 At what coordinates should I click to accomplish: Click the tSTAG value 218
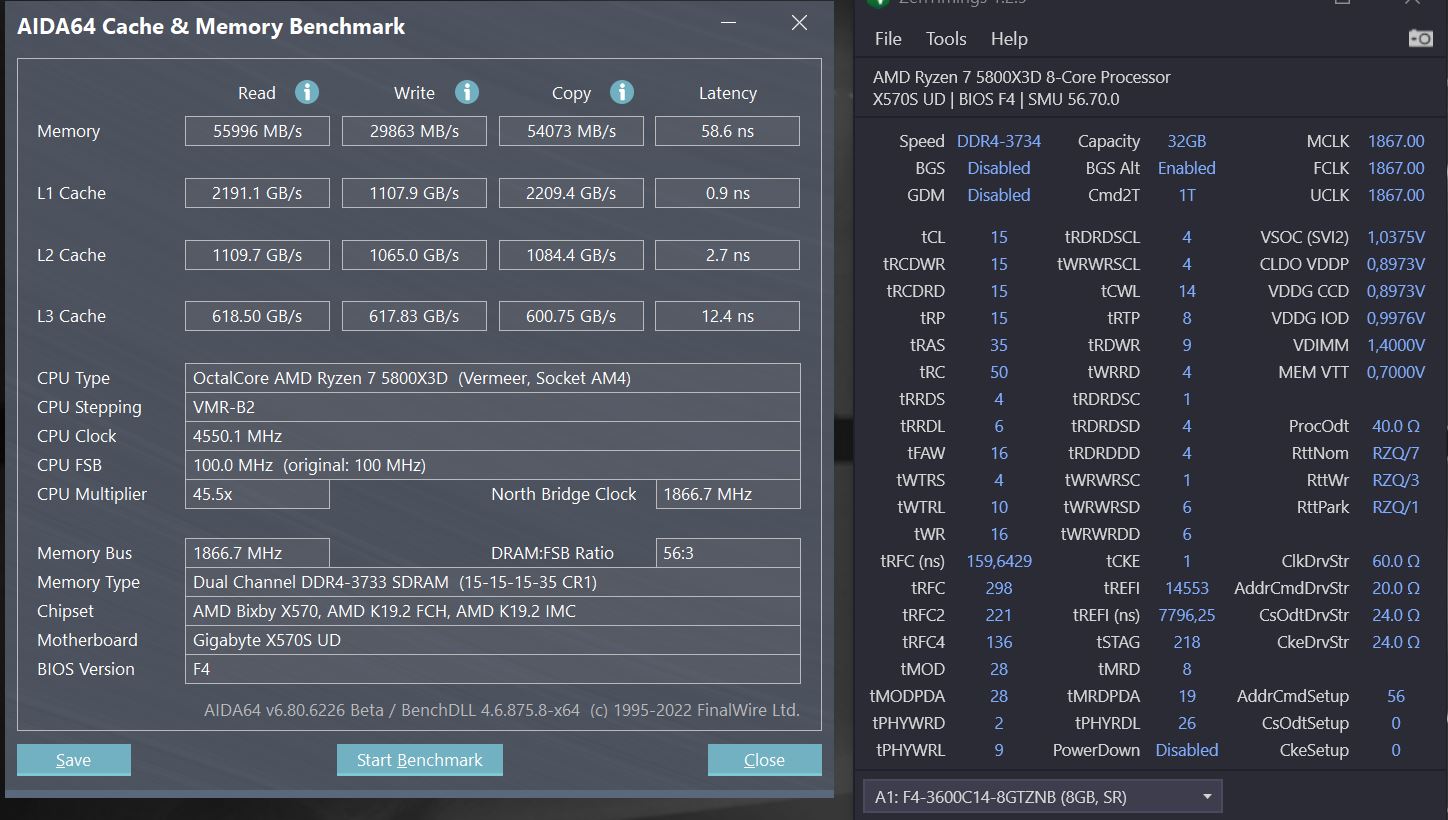(1187, 642)
